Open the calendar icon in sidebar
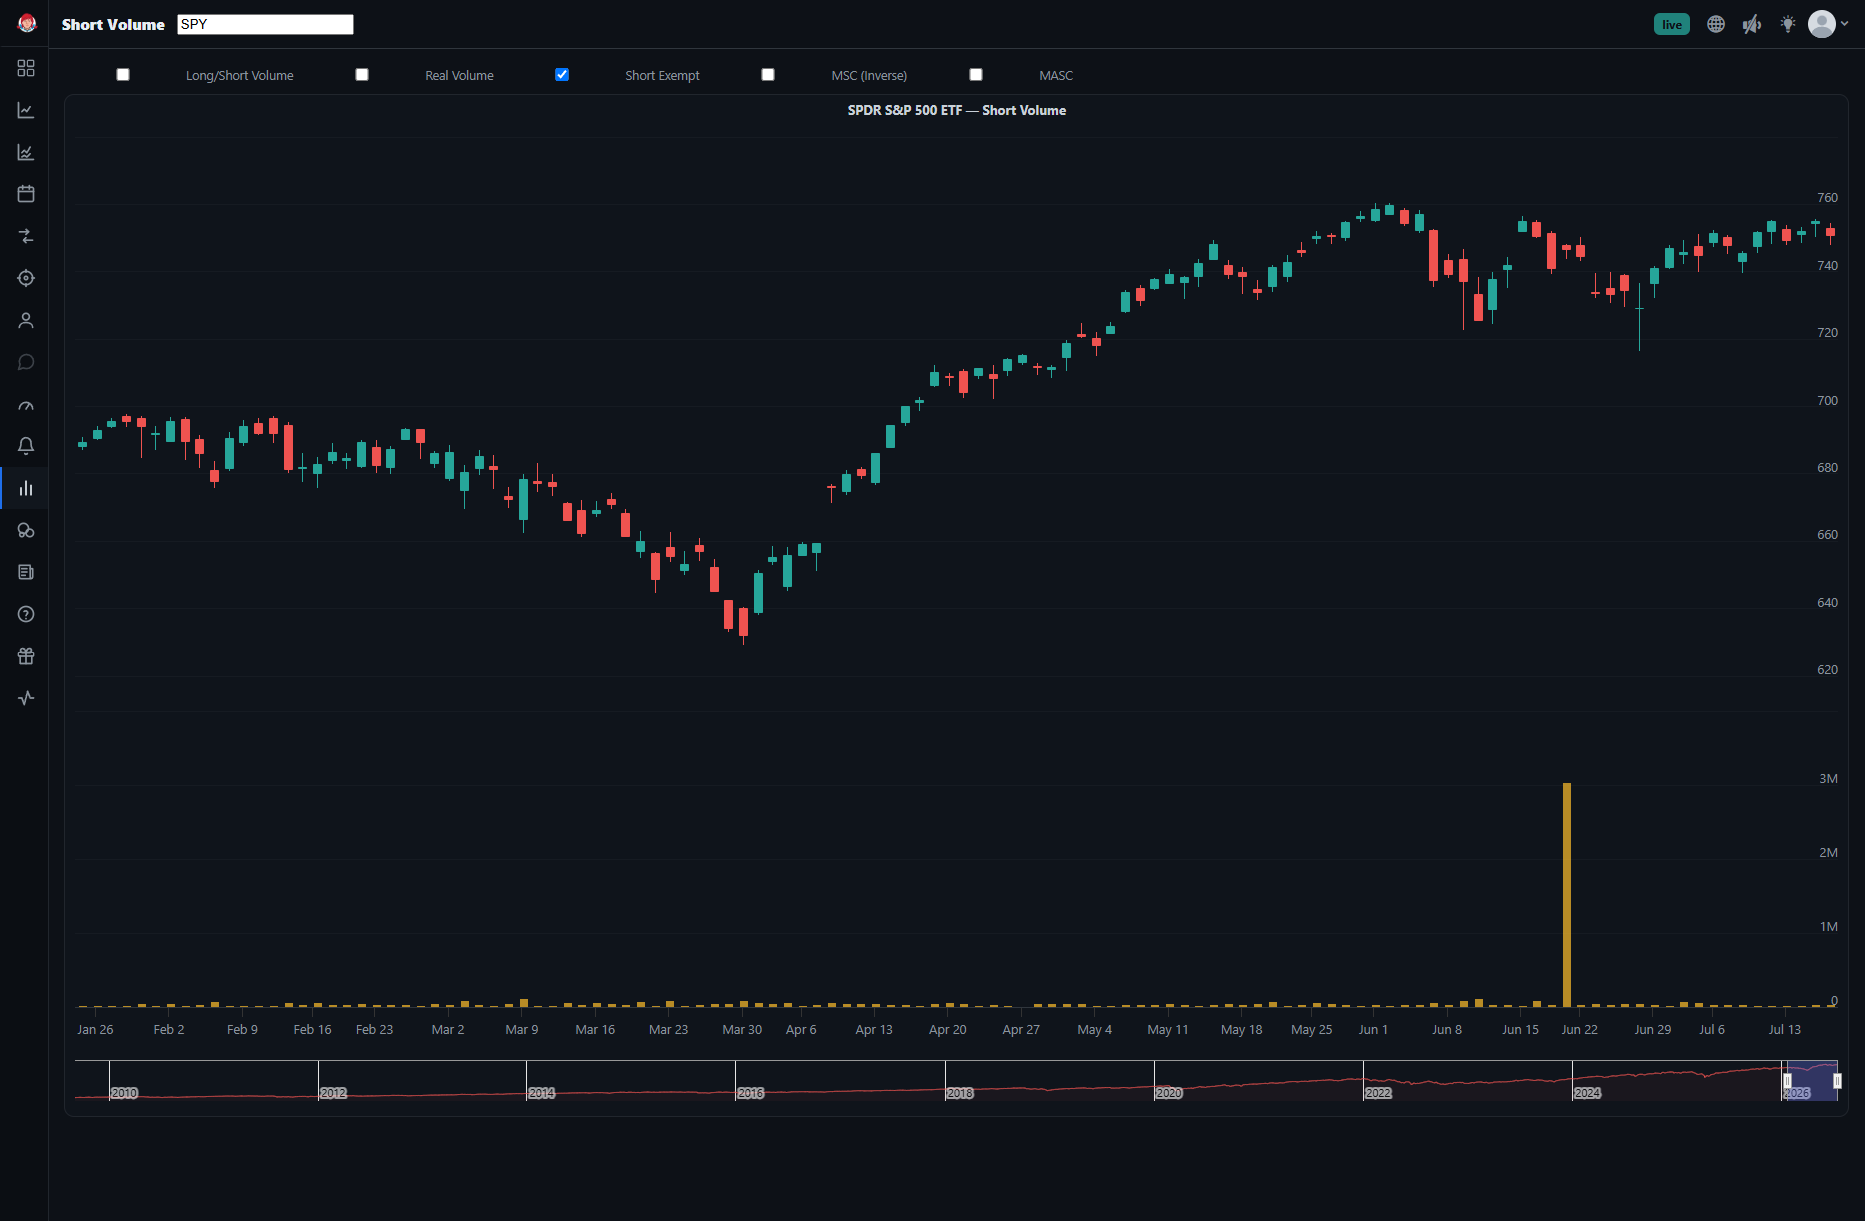Viewport: 1865px width, 1221px height. [x=26, y=194]
